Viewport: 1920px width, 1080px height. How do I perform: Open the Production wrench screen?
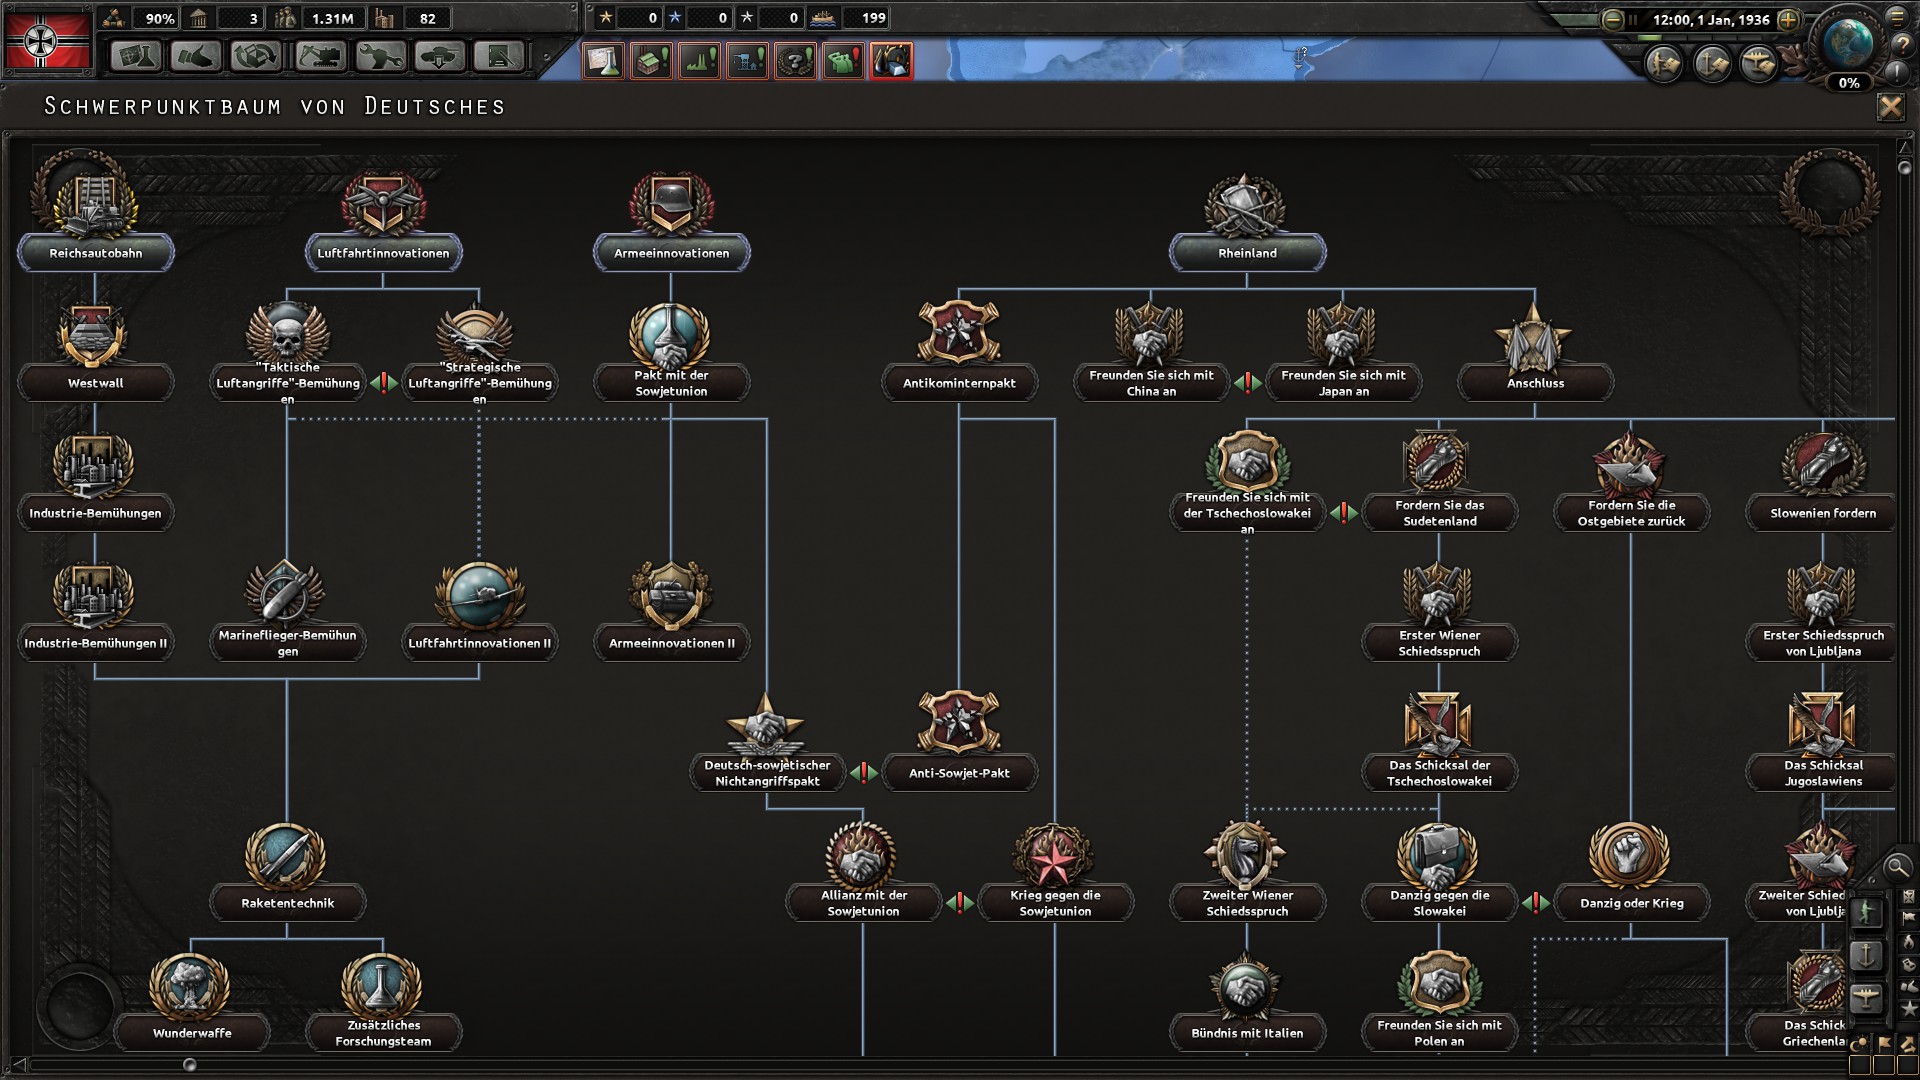379,56
